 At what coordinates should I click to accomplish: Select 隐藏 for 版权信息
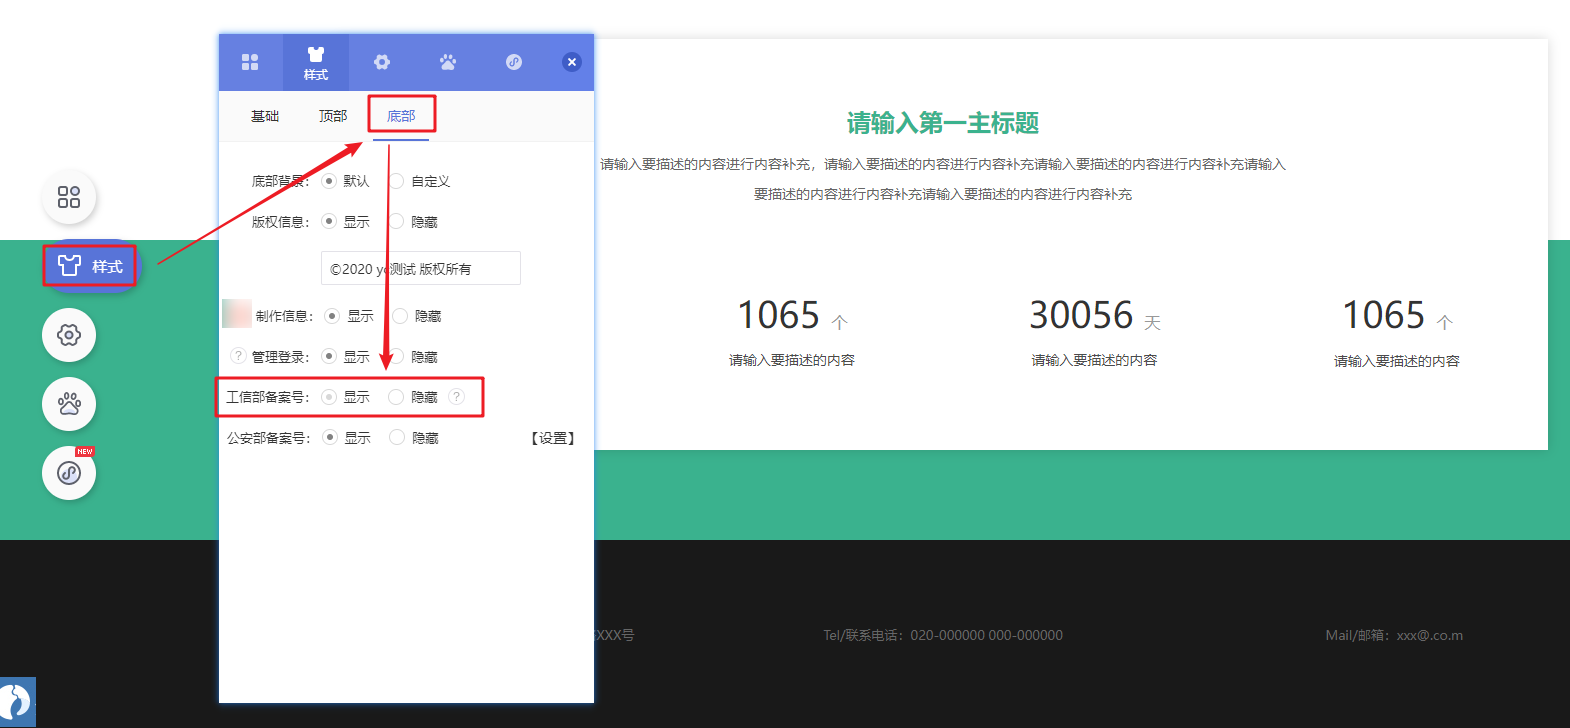(397, 222)
